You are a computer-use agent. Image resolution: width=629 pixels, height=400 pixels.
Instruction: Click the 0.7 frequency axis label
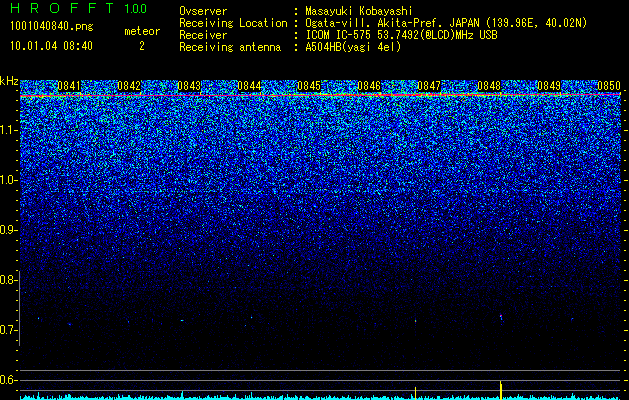pyautogui.click(x=9, y=330)
